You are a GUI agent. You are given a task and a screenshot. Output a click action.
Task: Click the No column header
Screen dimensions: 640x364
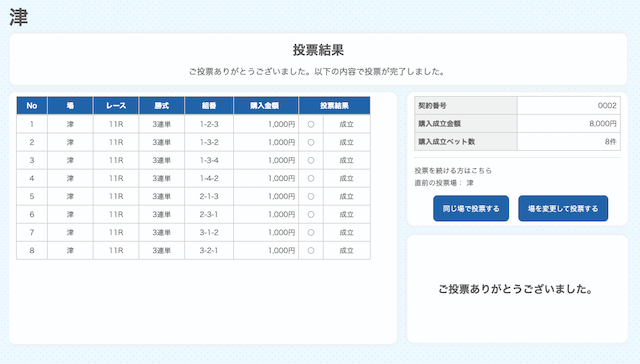[32, 106]
